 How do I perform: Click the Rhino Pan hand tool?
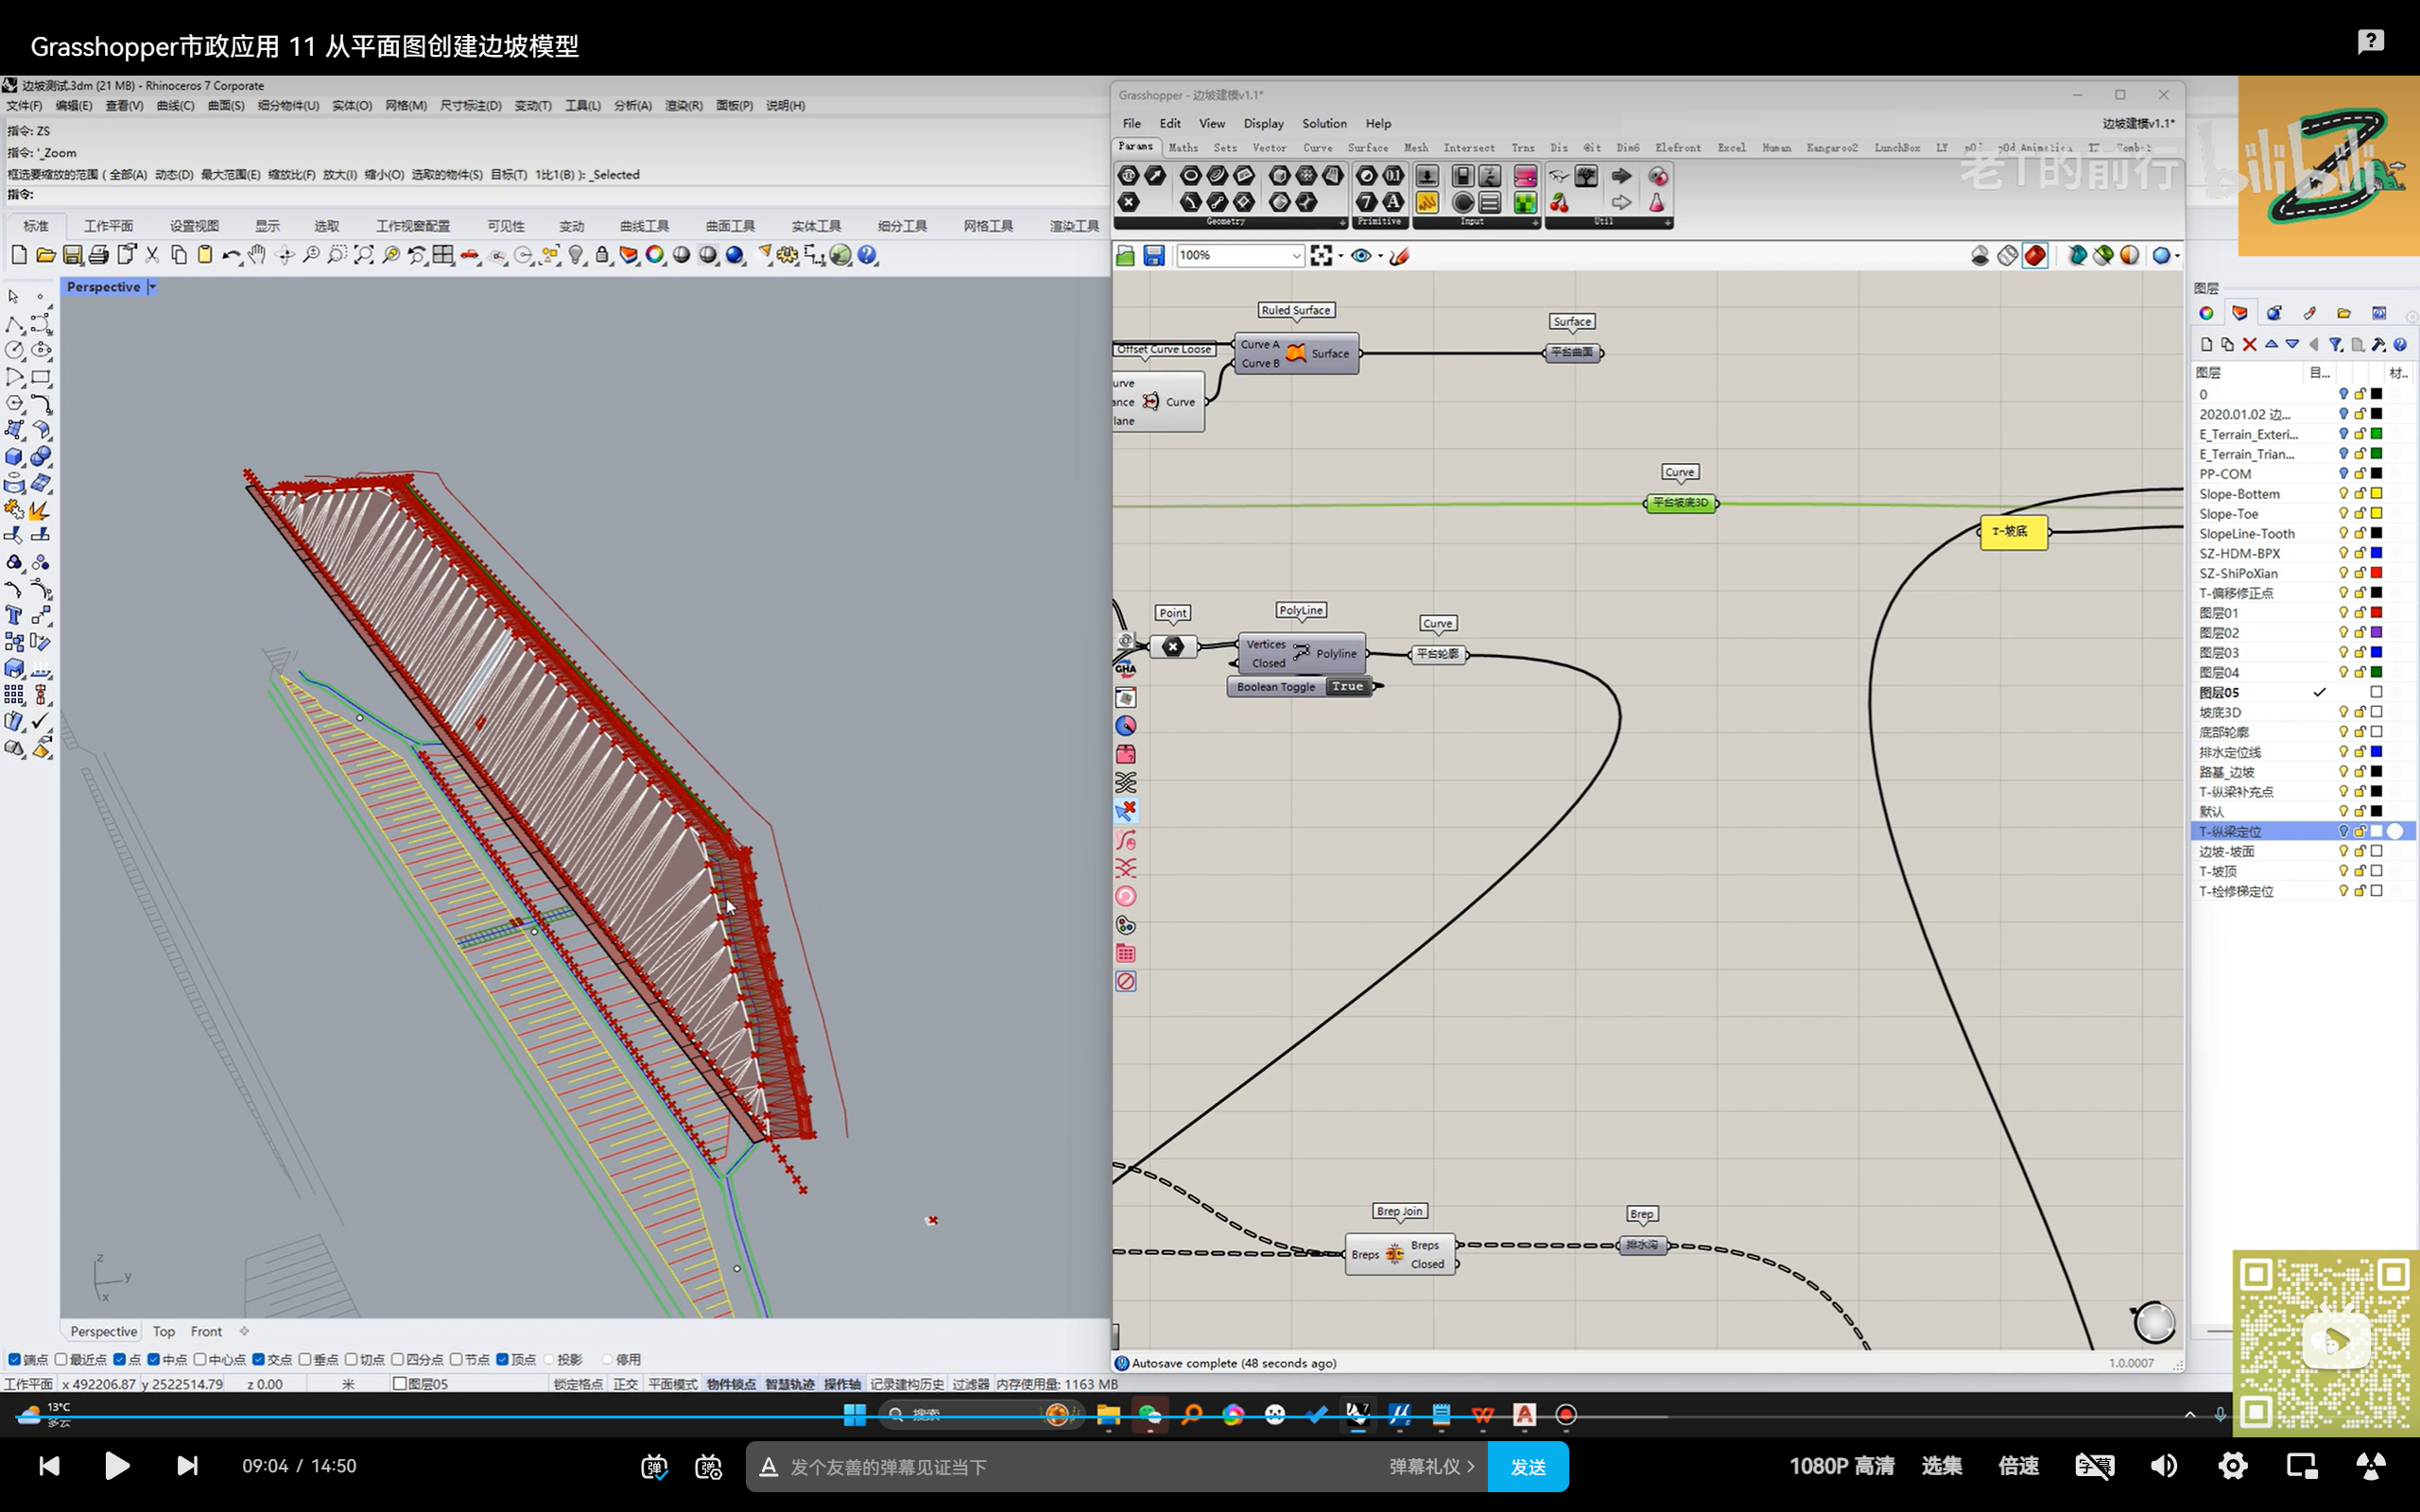coord(257,255)
